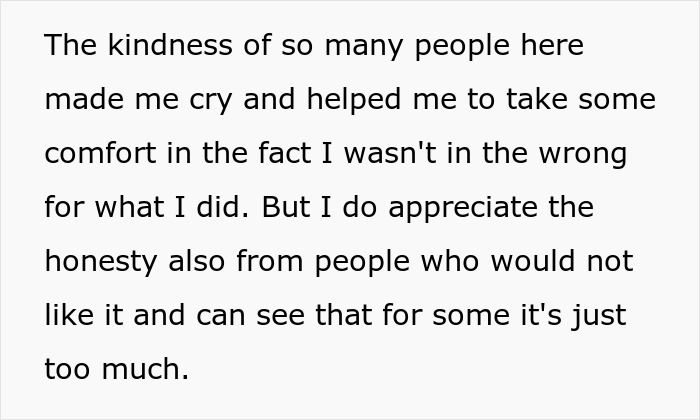Viewport: 700px width, 420px height.
Task: Click the word "just" ending the sixth line
Action: click(601, 316)
